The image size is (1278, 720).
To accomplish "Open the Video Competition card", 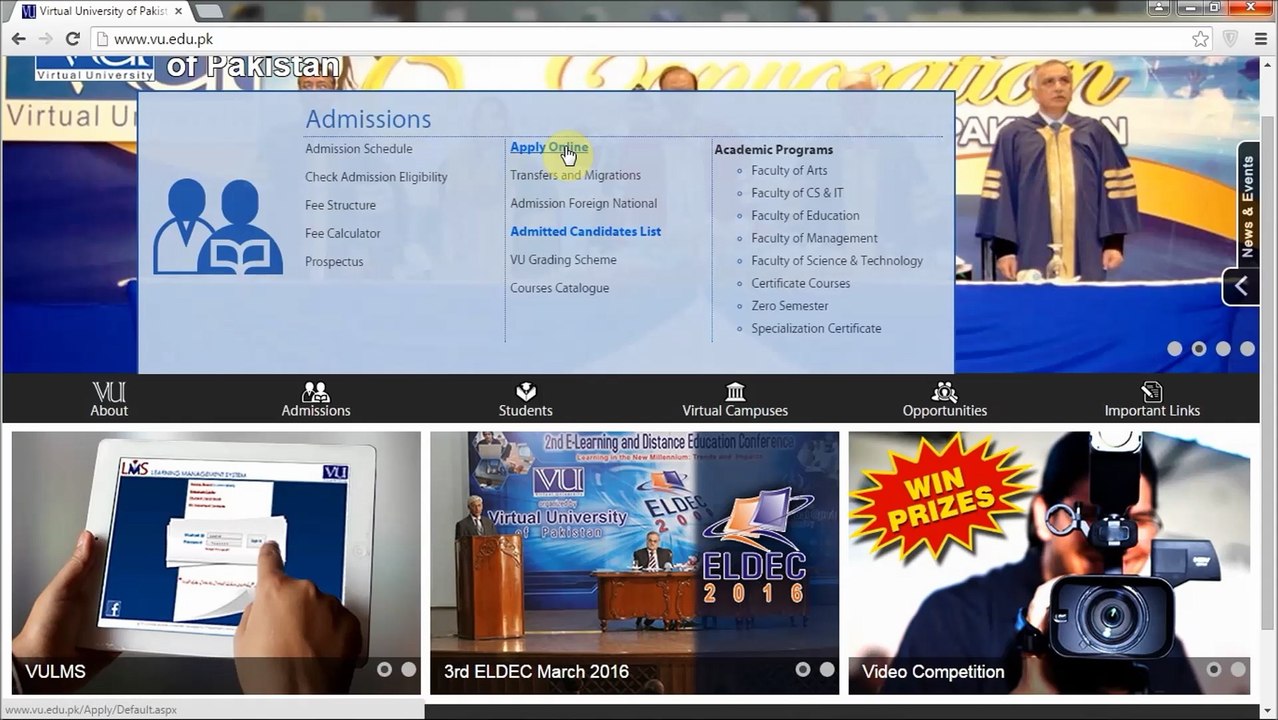I will 1049,563.
